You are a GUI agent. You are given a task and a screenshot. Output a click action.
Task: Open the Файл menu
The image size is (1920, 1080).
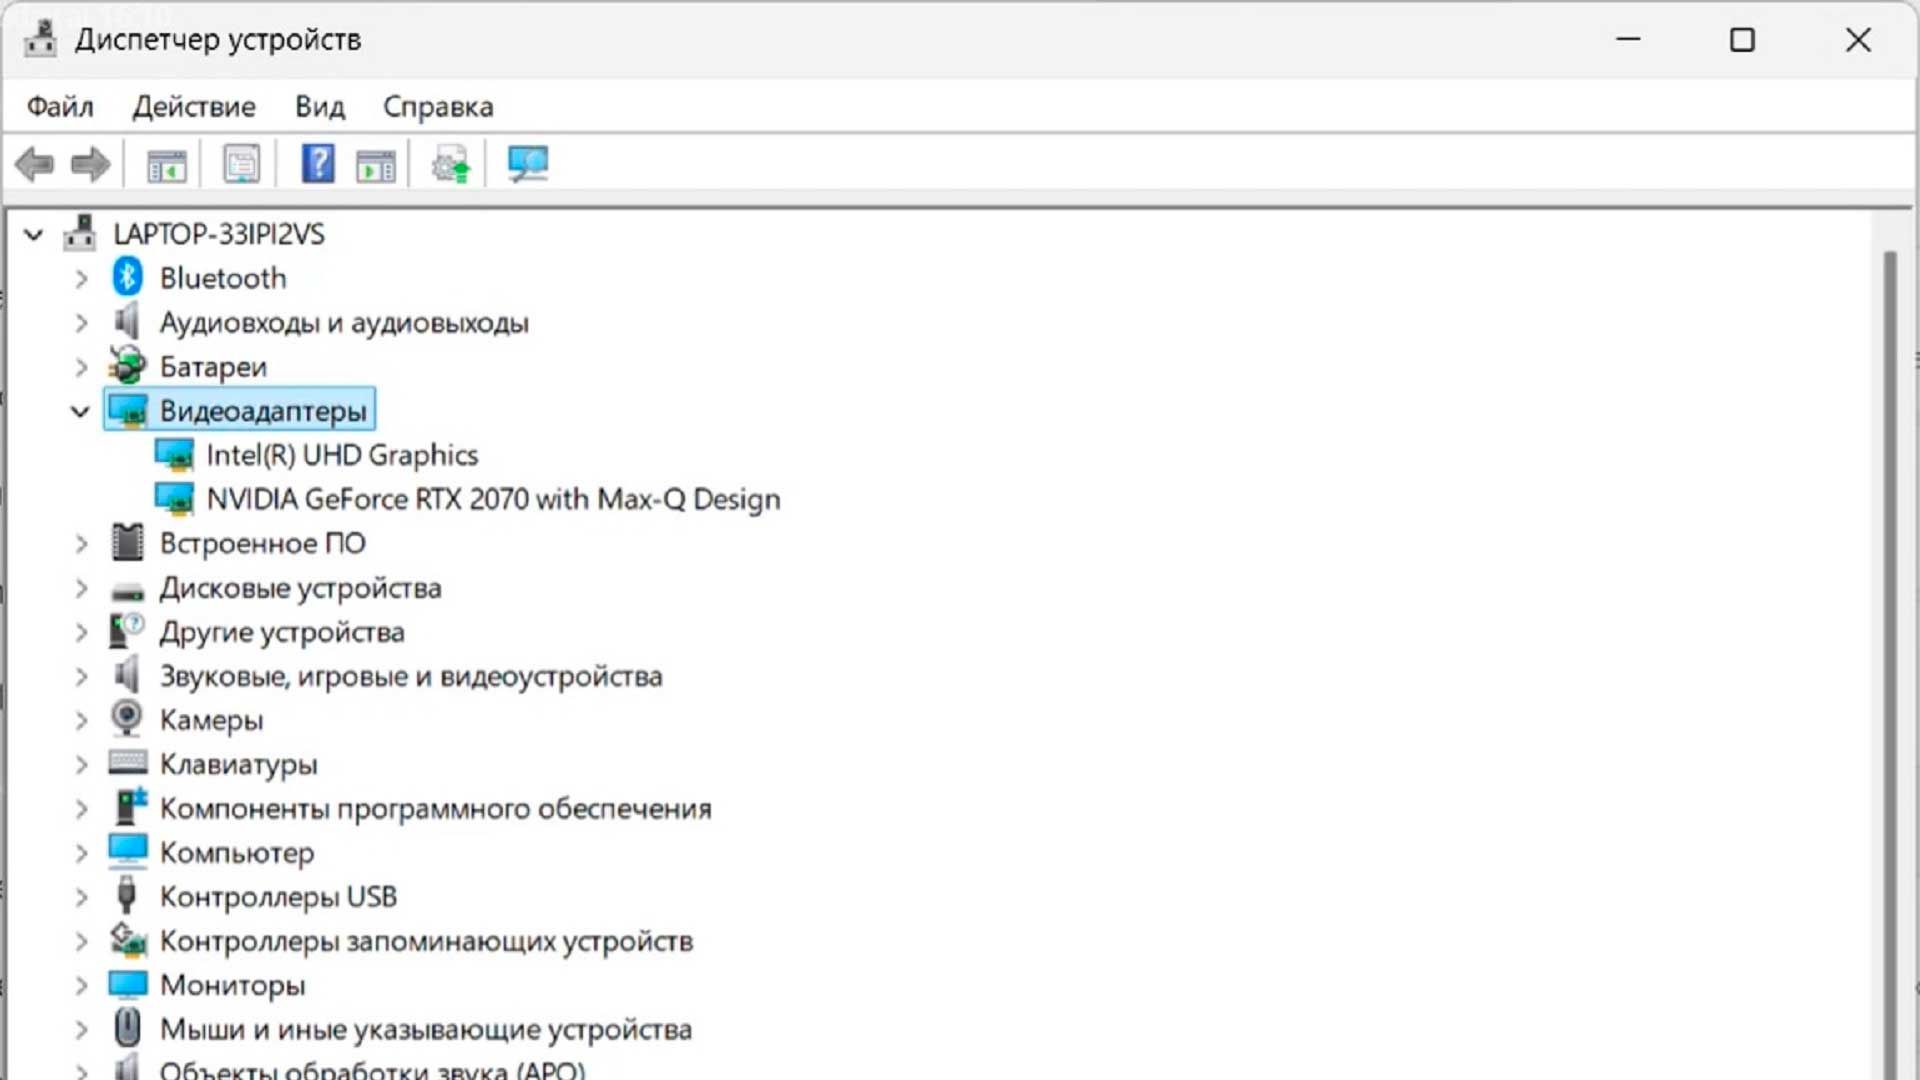[58, 106]
